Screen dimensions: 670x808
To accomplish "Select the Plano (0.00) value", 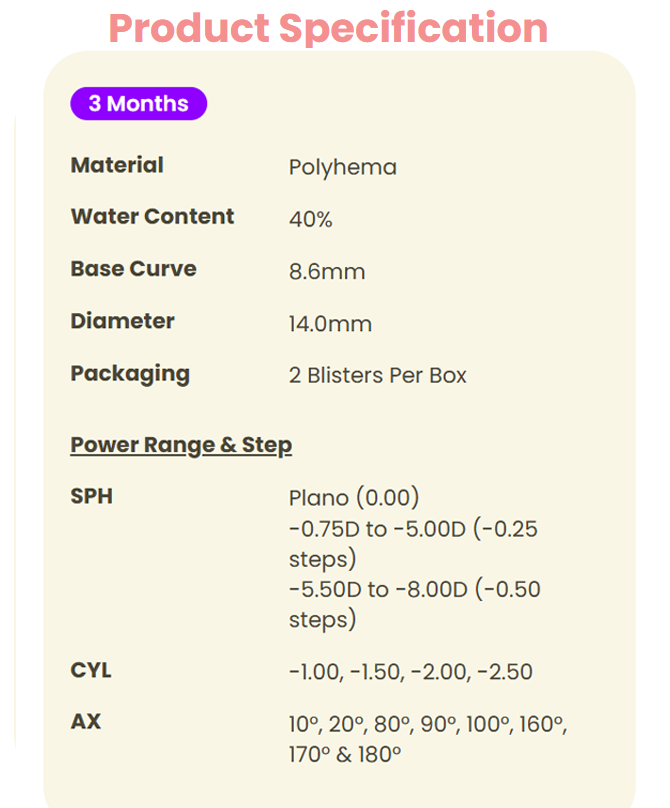I will click(354, 498).
